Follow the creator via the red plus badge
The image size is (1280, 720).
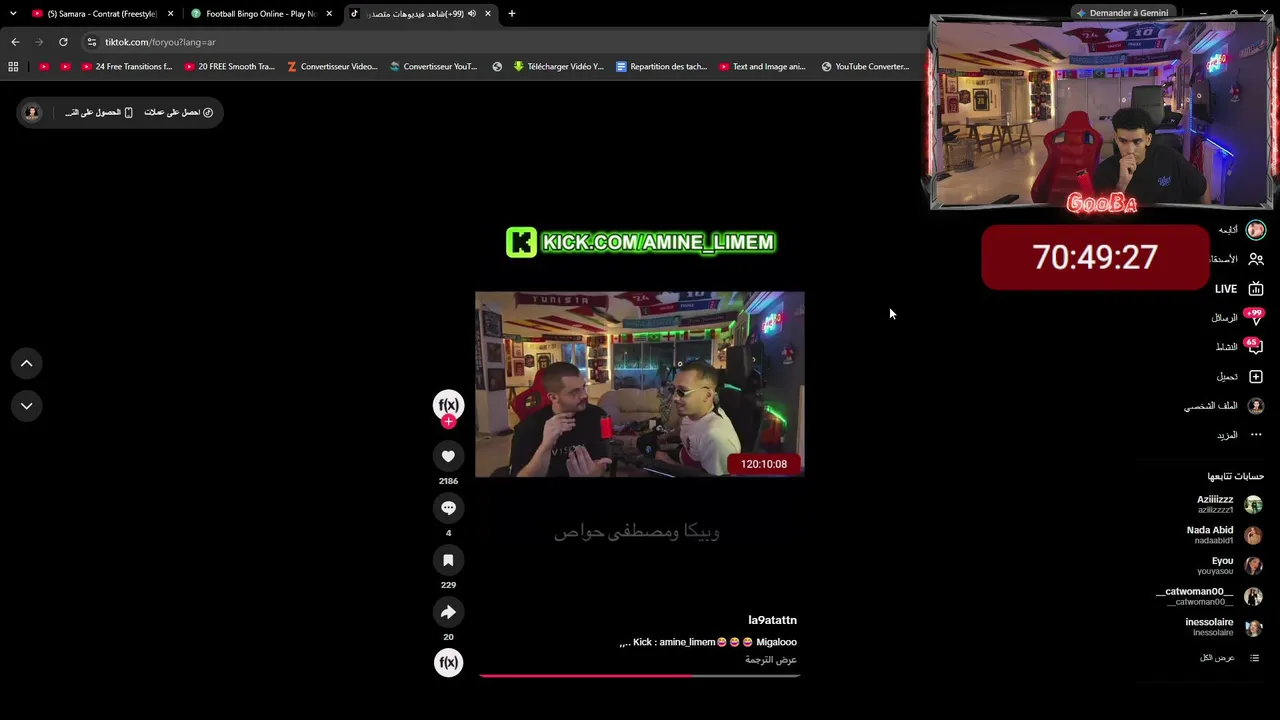pyautogui.click(x=448, y=422)
